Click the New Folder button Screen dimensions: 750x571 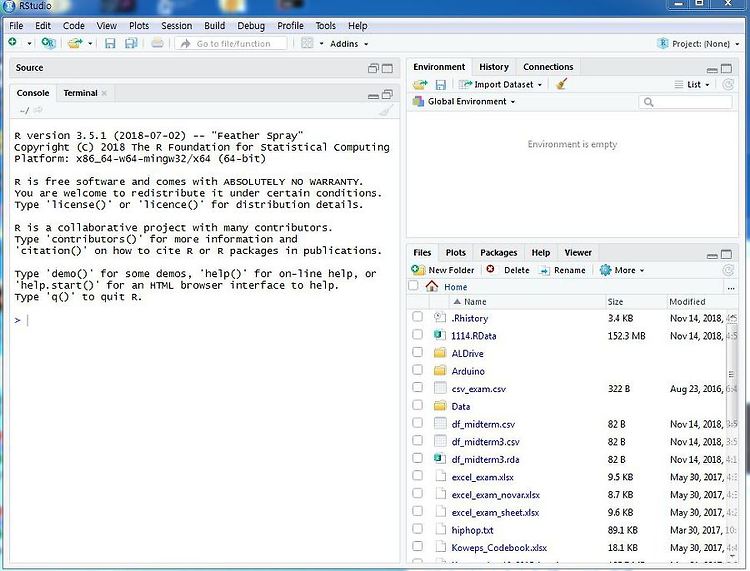(x=443, y=270)
